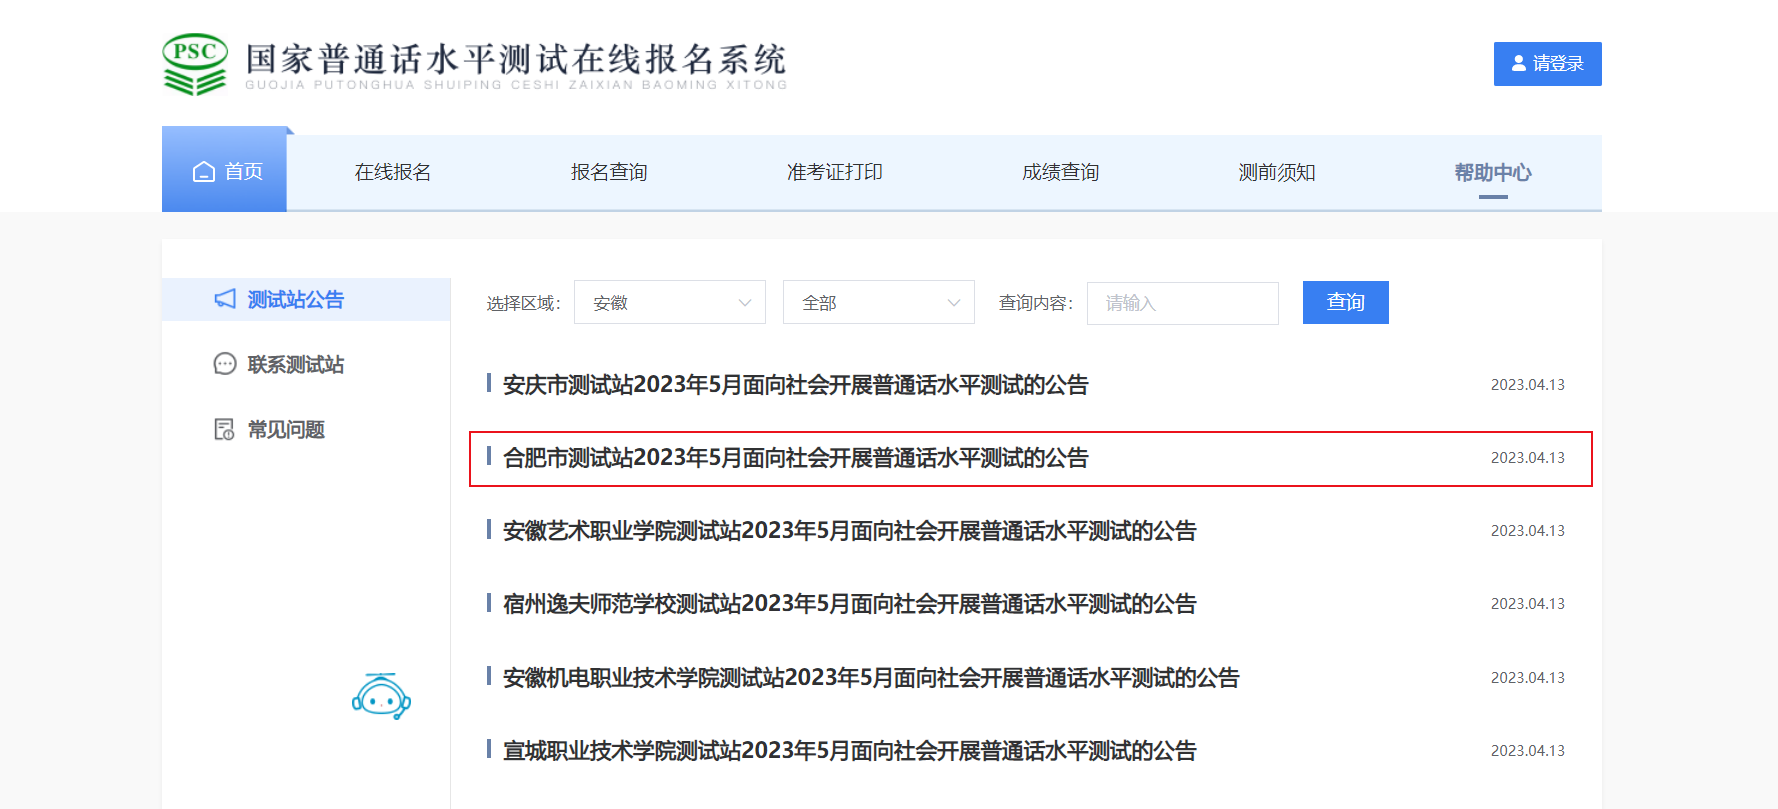The width and height of the screenshot is (1778, 809).
Task: Click the chat bubble icon beside 联系测试站
Action: tap(225, 364)
